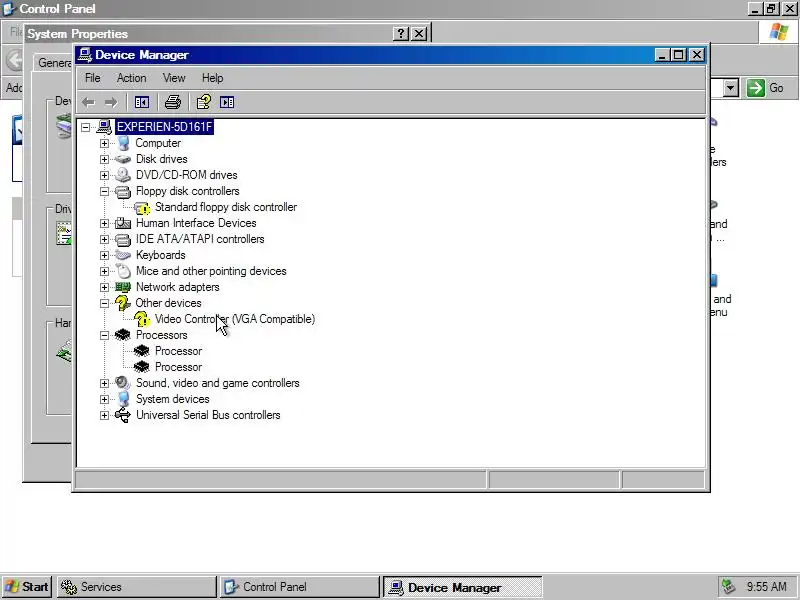Click Go button in Control Panel window
Image resolution: width=800 pixels, height=600 pixels.
tap(765, 88)
